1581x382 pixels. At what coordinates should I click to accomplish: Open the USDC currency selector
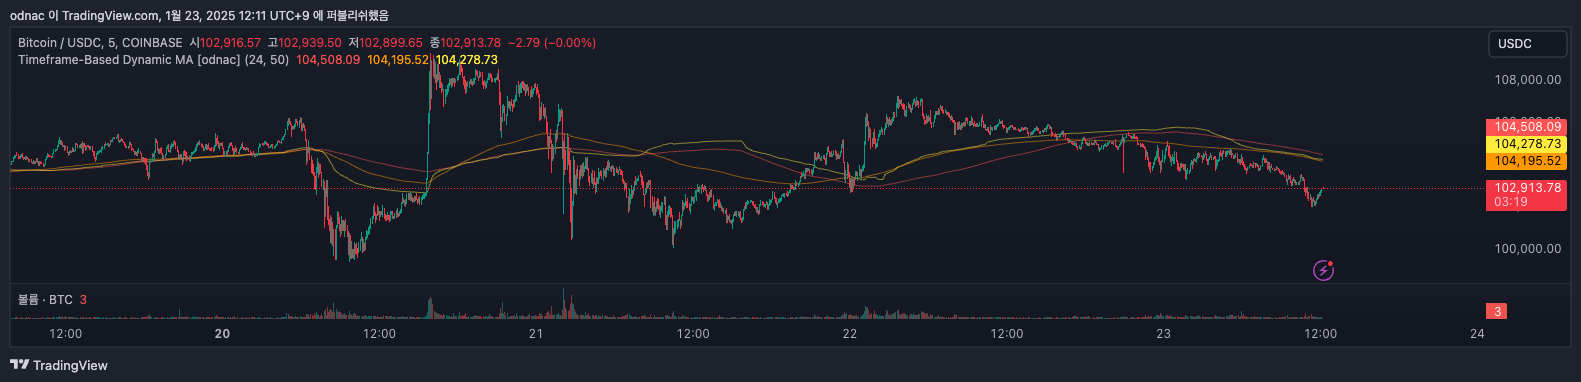coord(1527,44)
